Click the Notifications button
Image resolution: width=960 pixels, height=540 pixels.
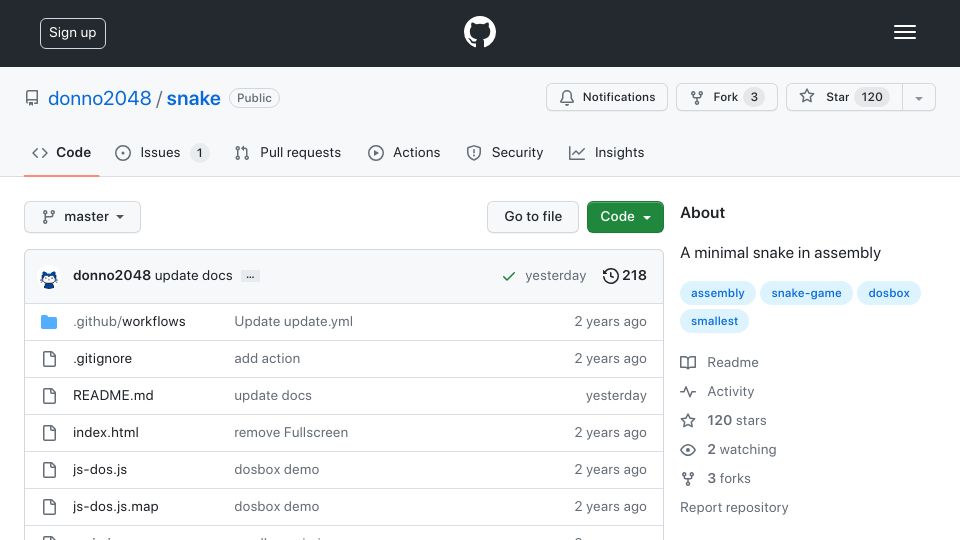pos(607,97)
